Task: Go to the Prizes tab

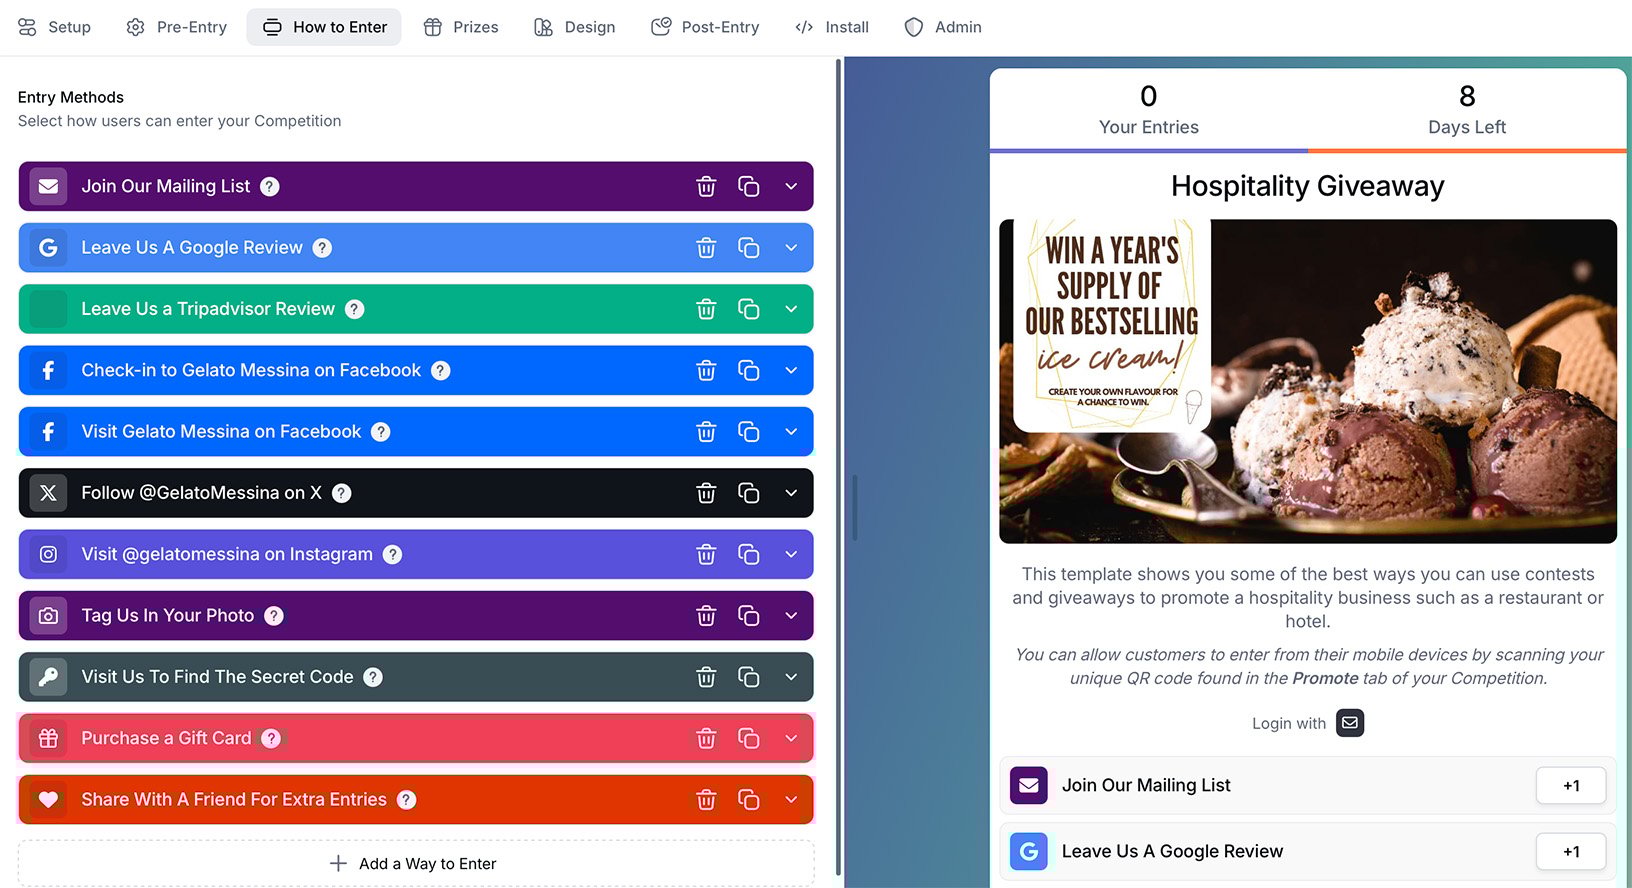Action: tap(461, 27)
